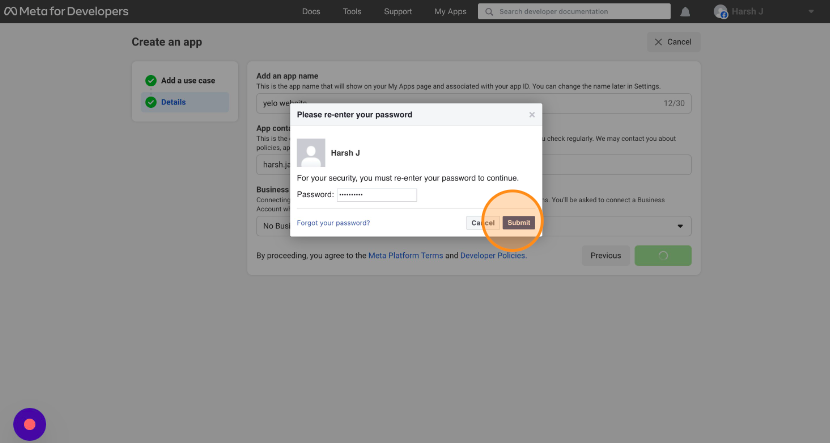This screenshot has height=443, width=830.
Task: Click the green check beside Details
Action: (x=151, y=102)
